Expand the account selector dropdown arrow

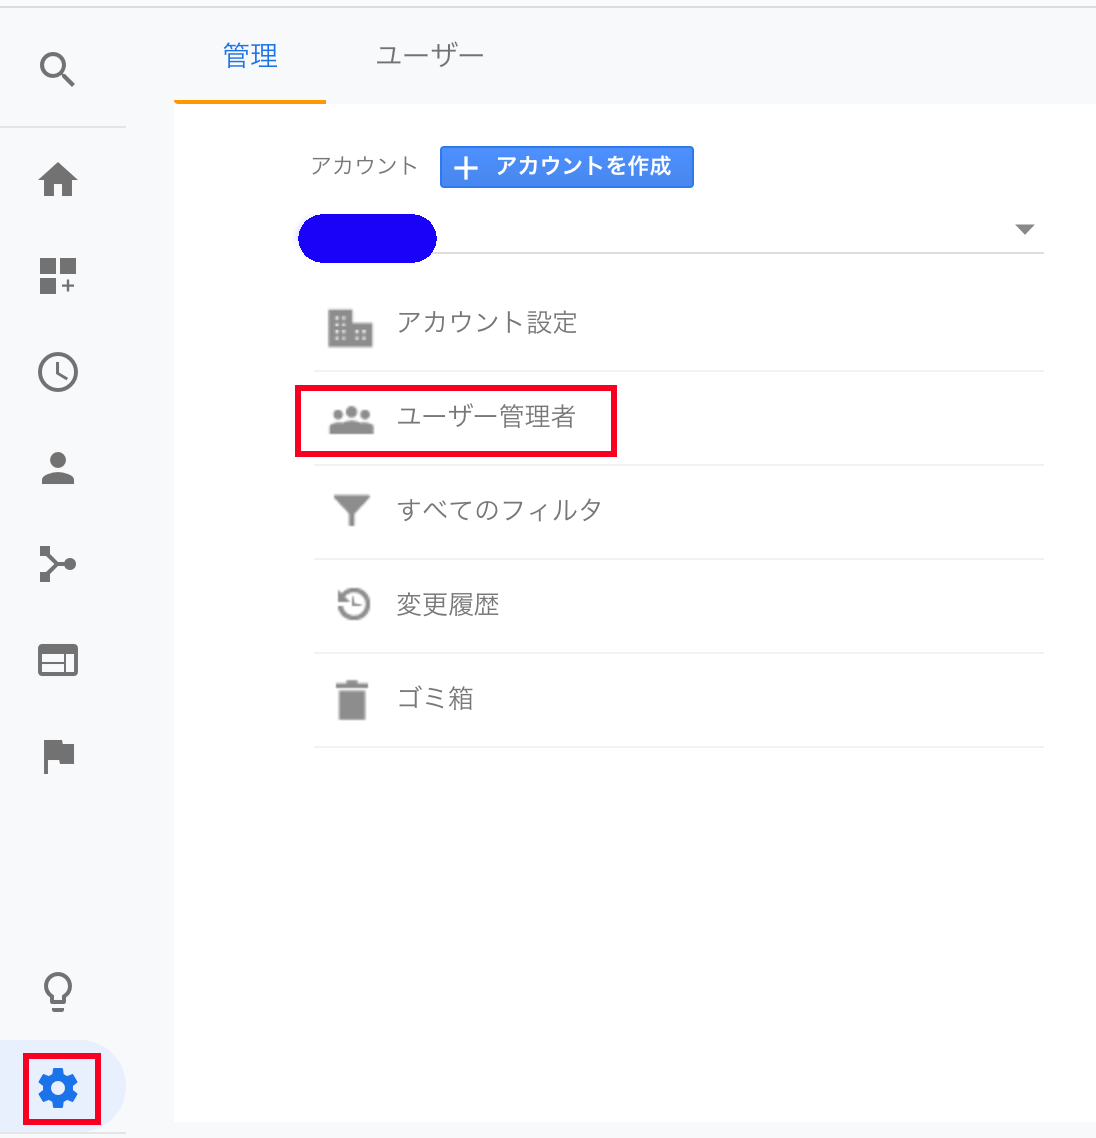[x=1024, y=230]
